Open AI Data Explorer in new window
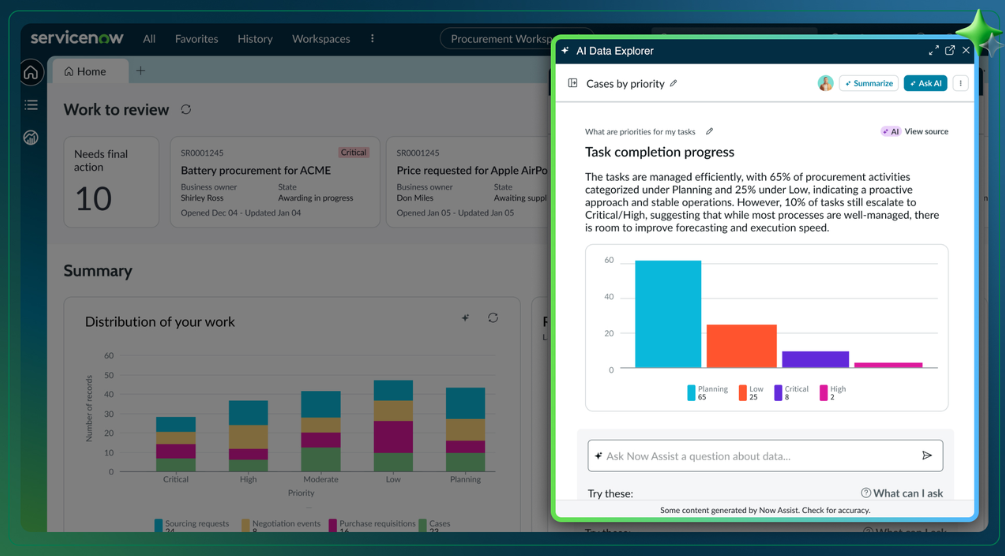The height and width of the screenshot is (556, 1005). click(950, 50)
